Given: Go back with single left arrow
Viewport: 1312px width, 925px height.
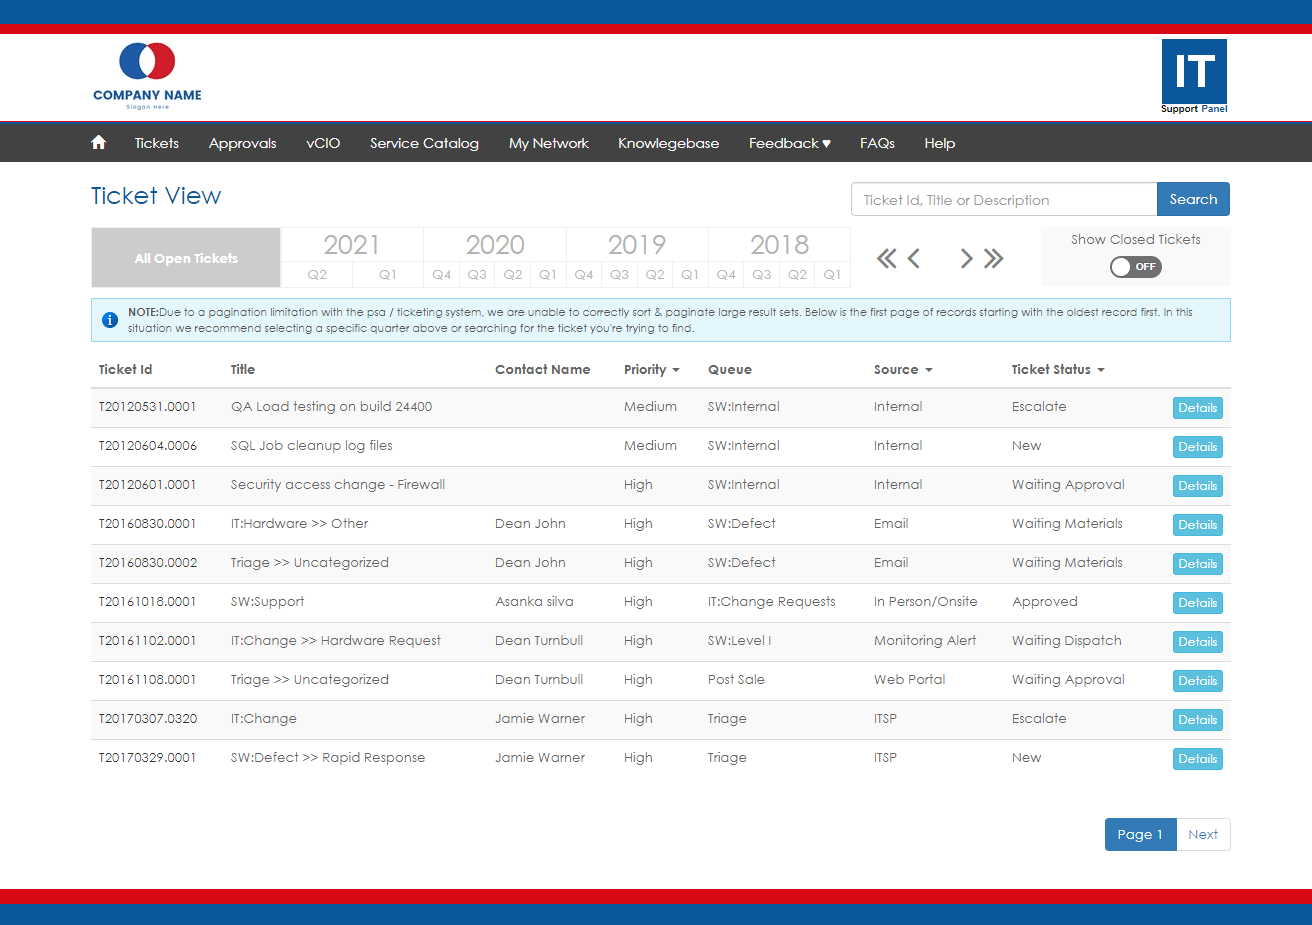Looking at the screenshot, I should pyautogui.click(x=913, y=259).
